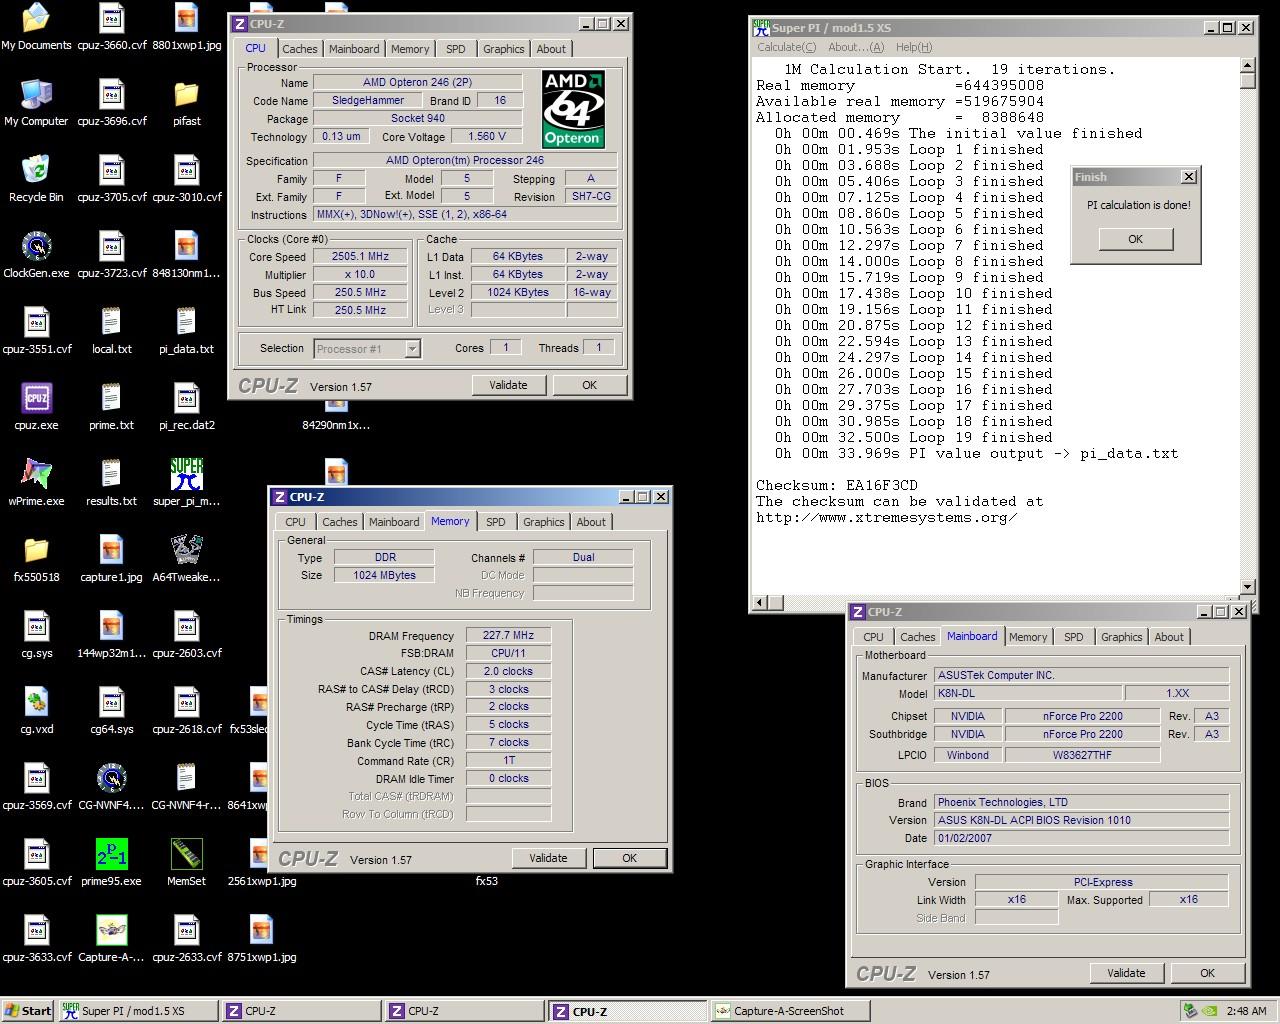The height and width of the screenshot is (1024, 1280).
Task: Click the Checksum EA16F3CD text line
Action: [836, 485]
